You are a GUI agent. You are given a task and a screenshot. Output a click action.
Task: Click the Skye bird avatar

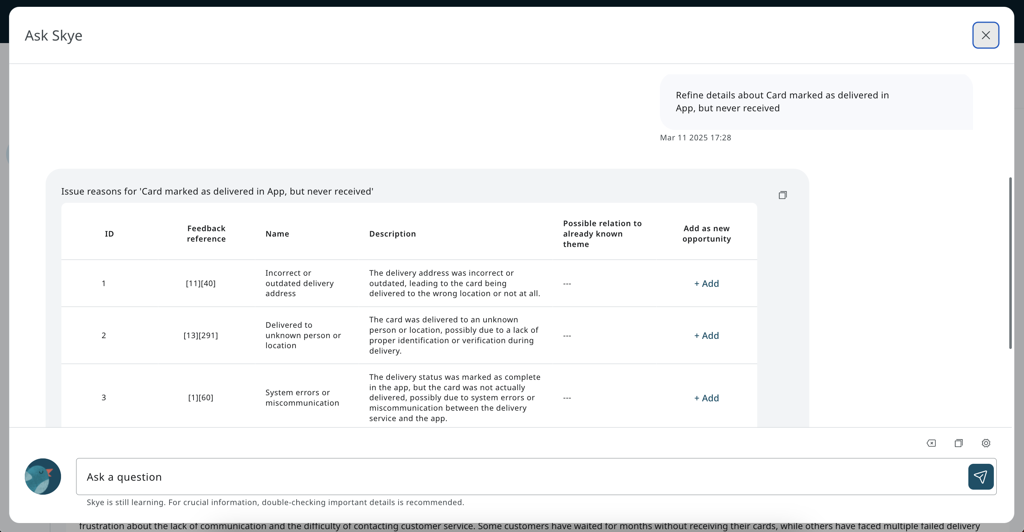point(43,477)
